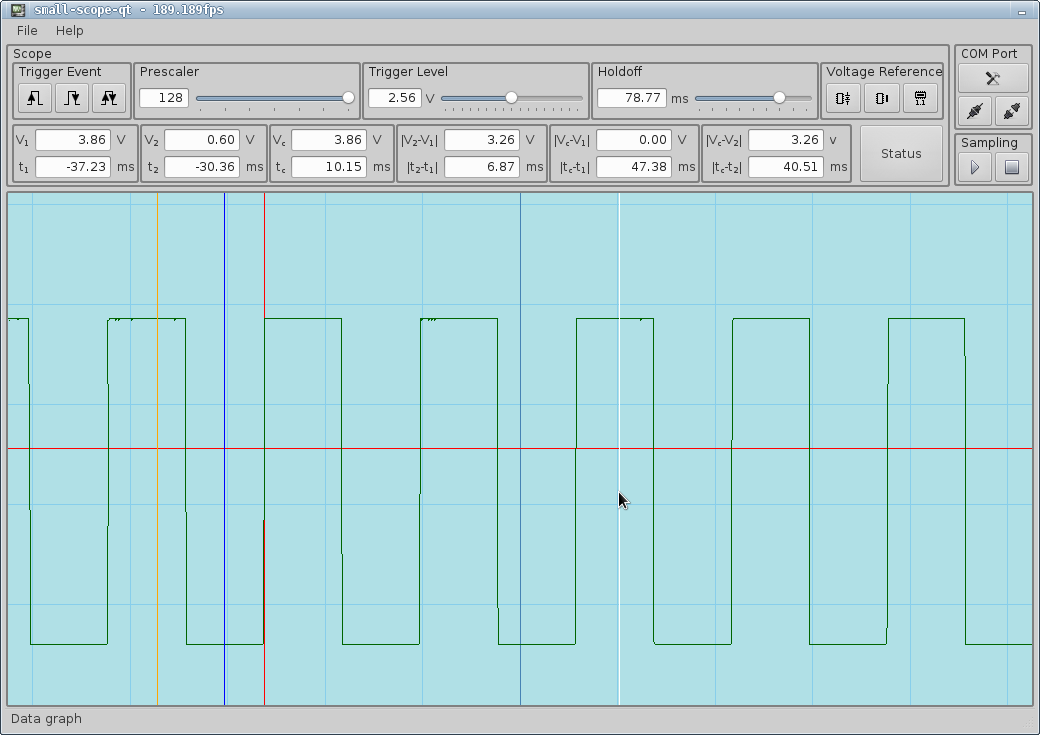1040x735 pixels.
Task: Select the internal 1.1V reference icon
Action: point(918,98)
